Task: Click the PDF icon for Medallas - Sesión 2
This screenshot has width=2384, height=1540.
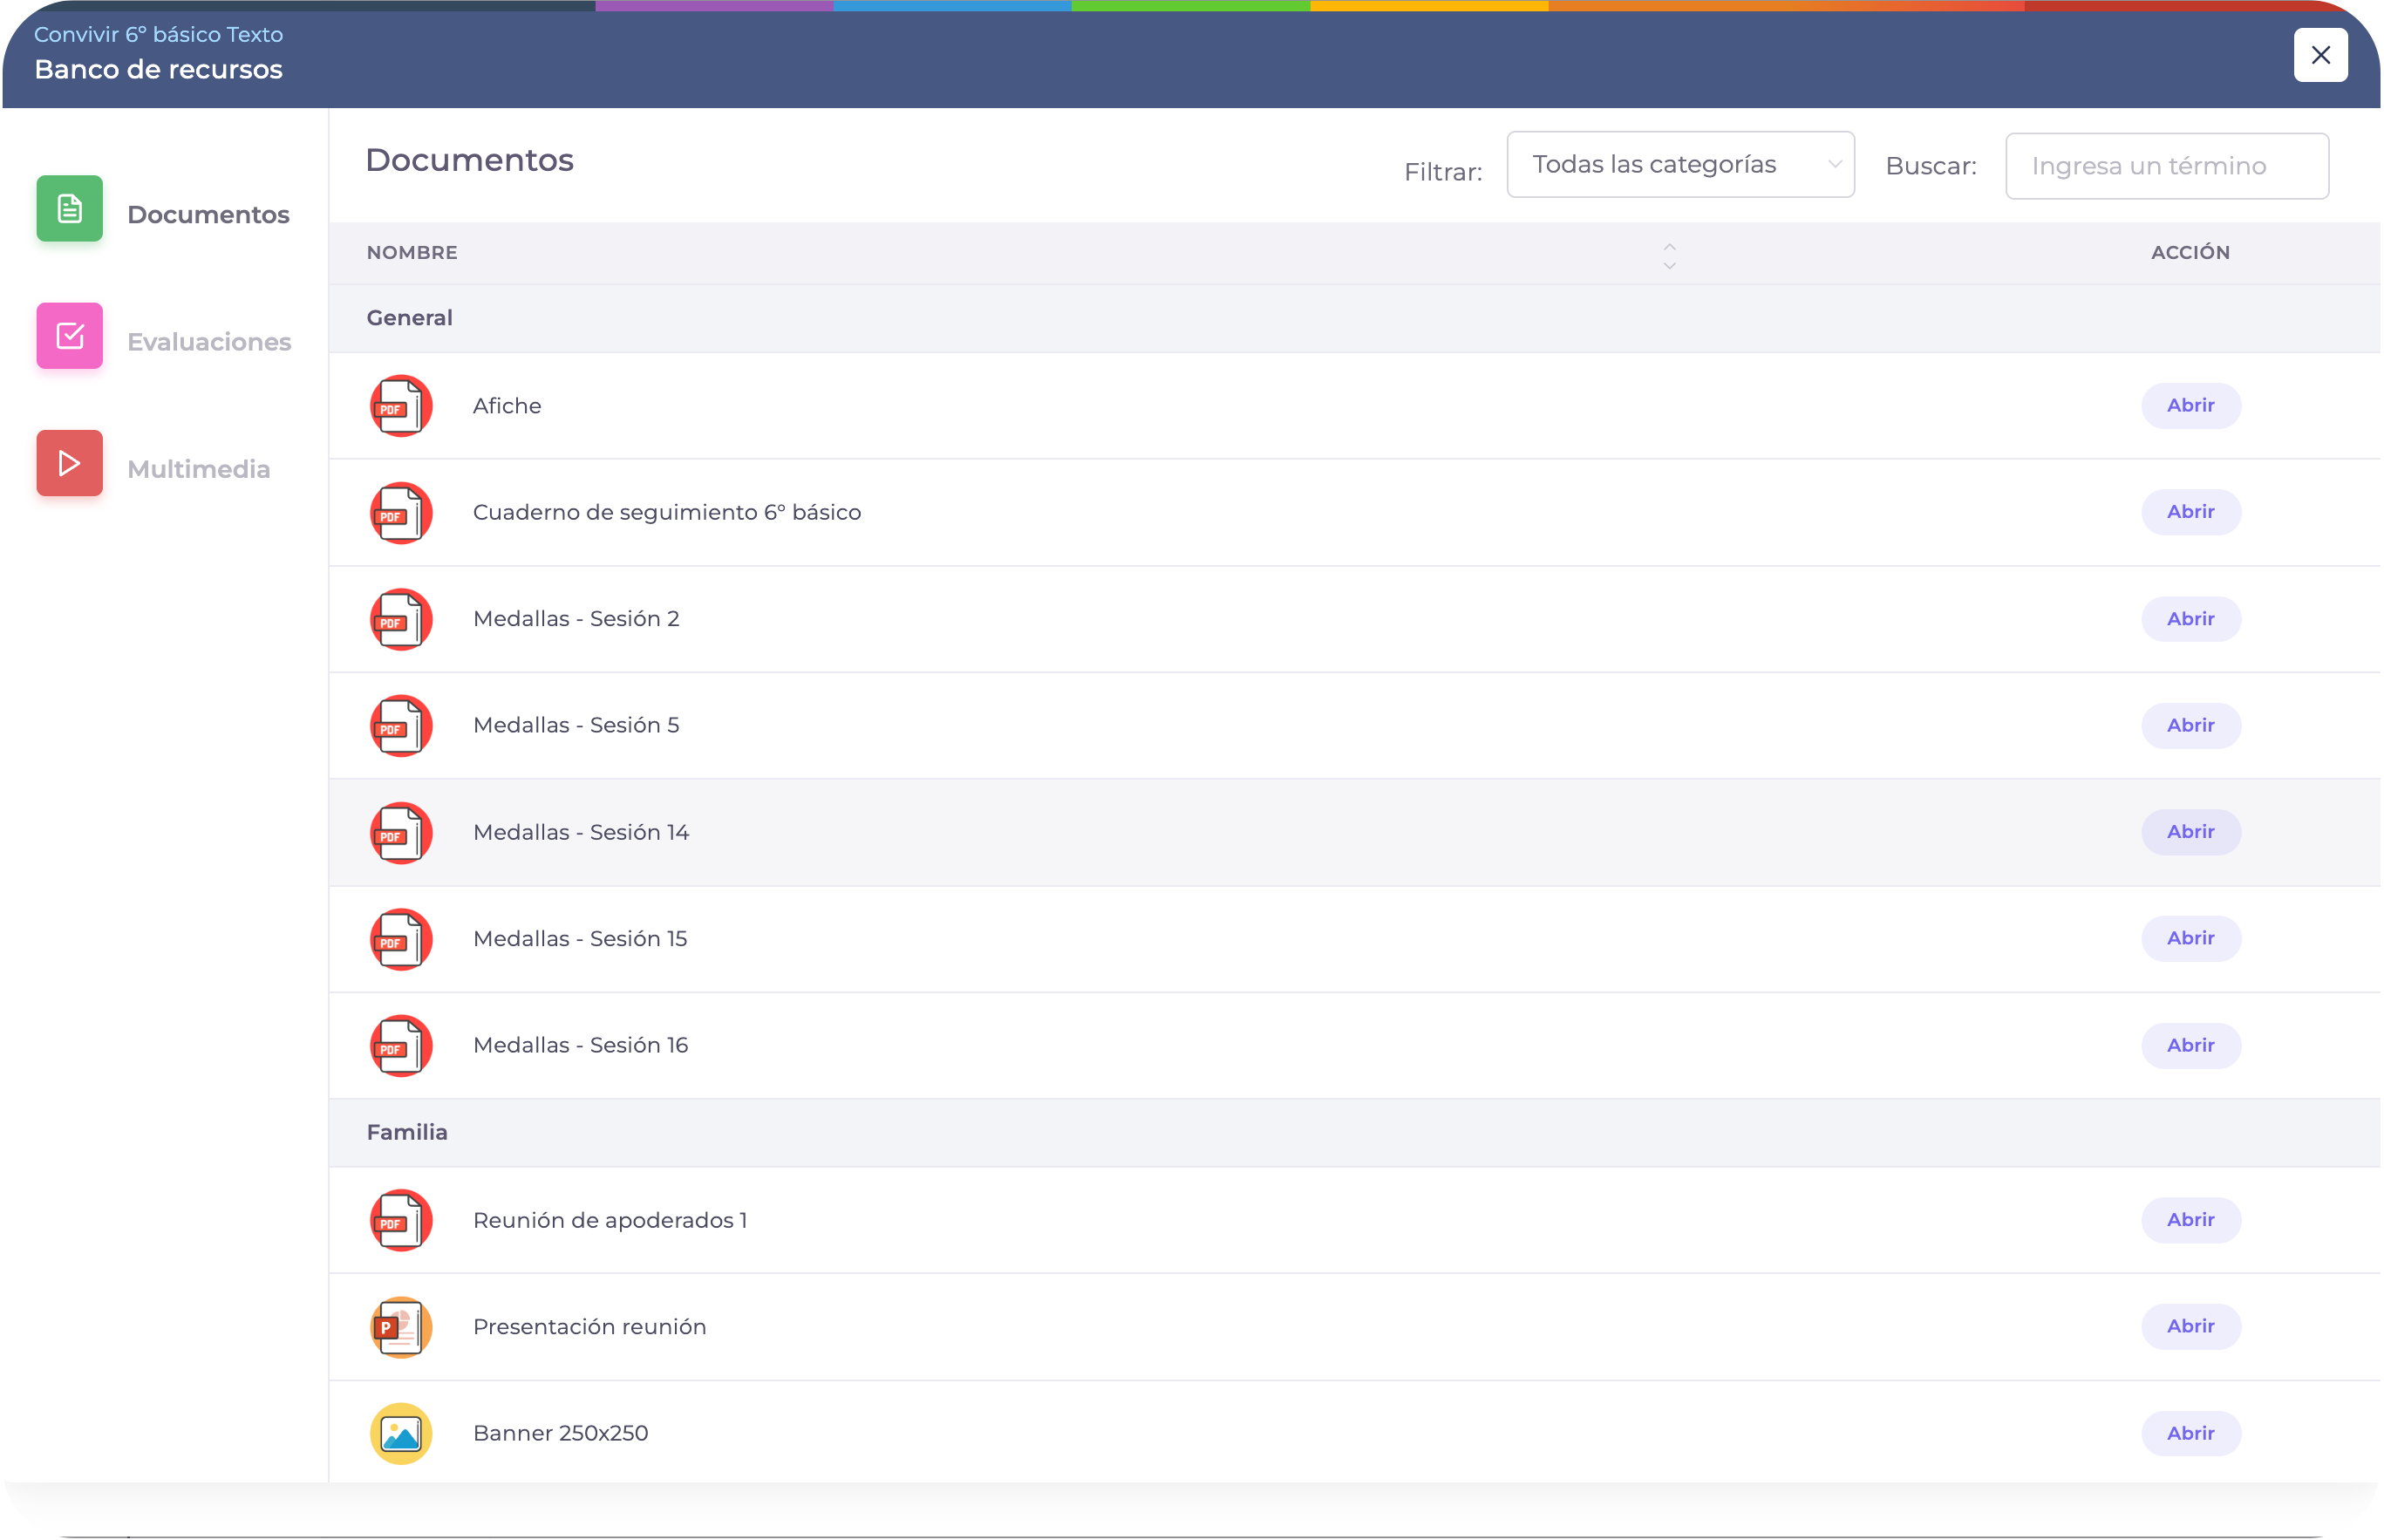Action: [401, 619]
